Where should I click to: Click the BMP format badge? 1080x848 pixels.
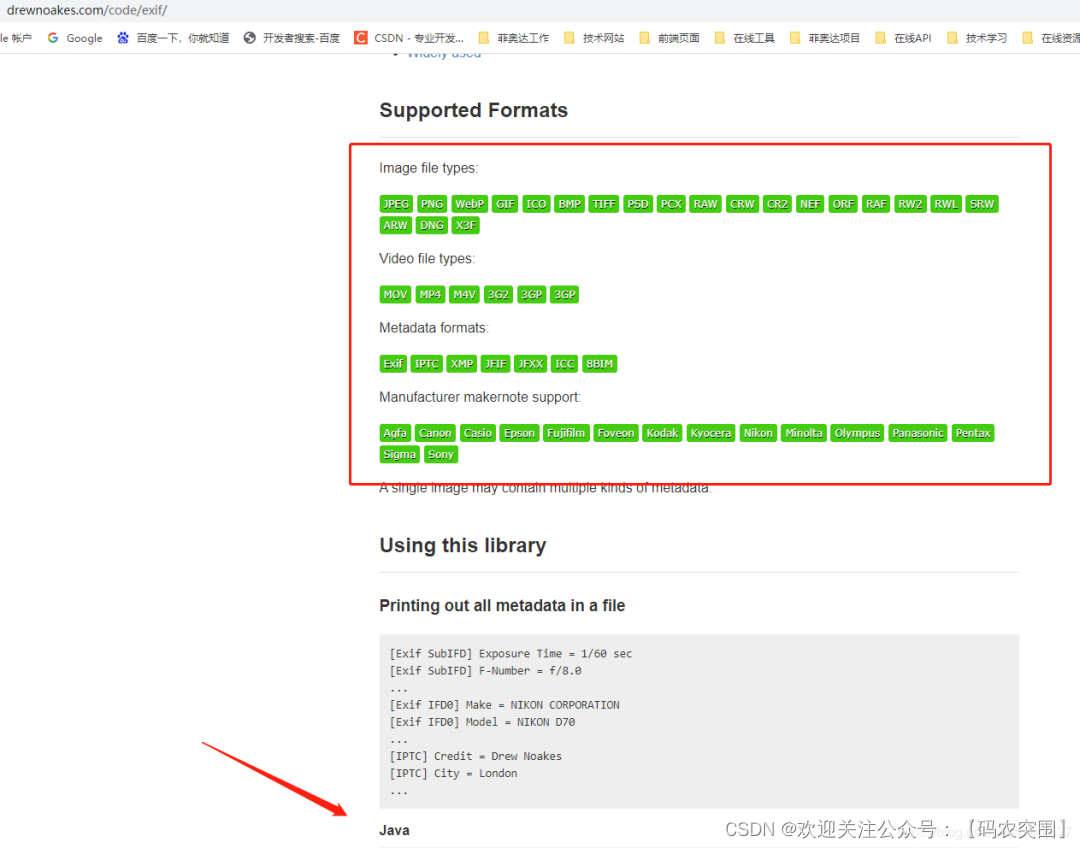pos(570,204)
